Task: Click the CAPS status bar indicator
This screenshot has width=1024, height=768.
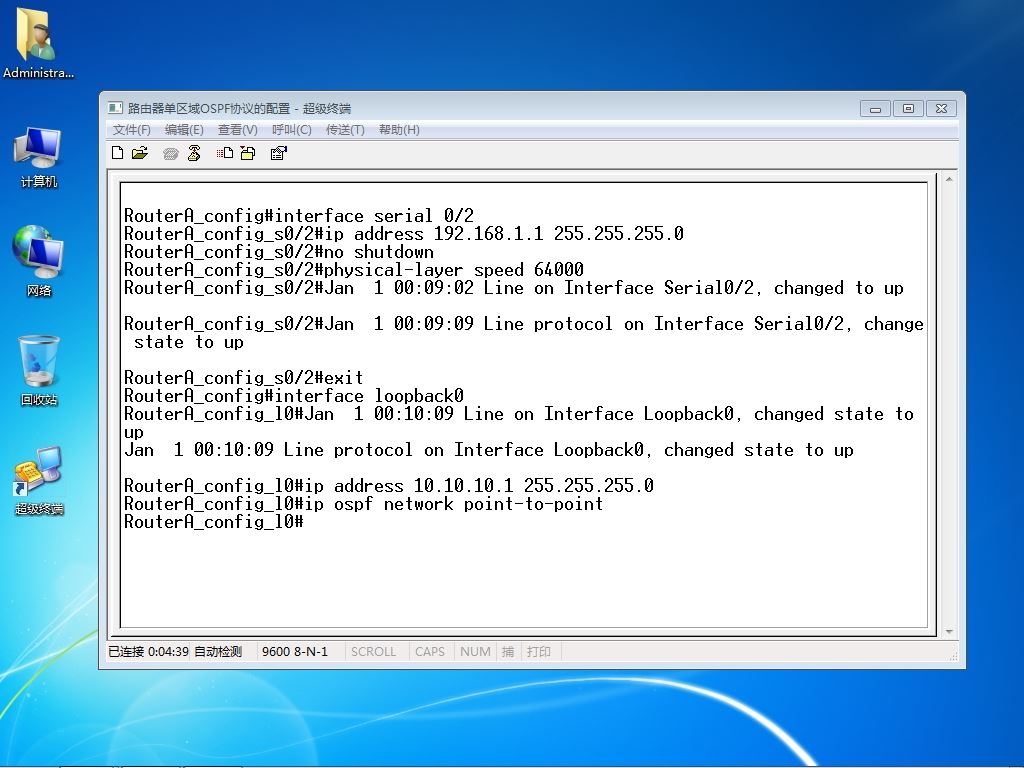Action: 430,651
